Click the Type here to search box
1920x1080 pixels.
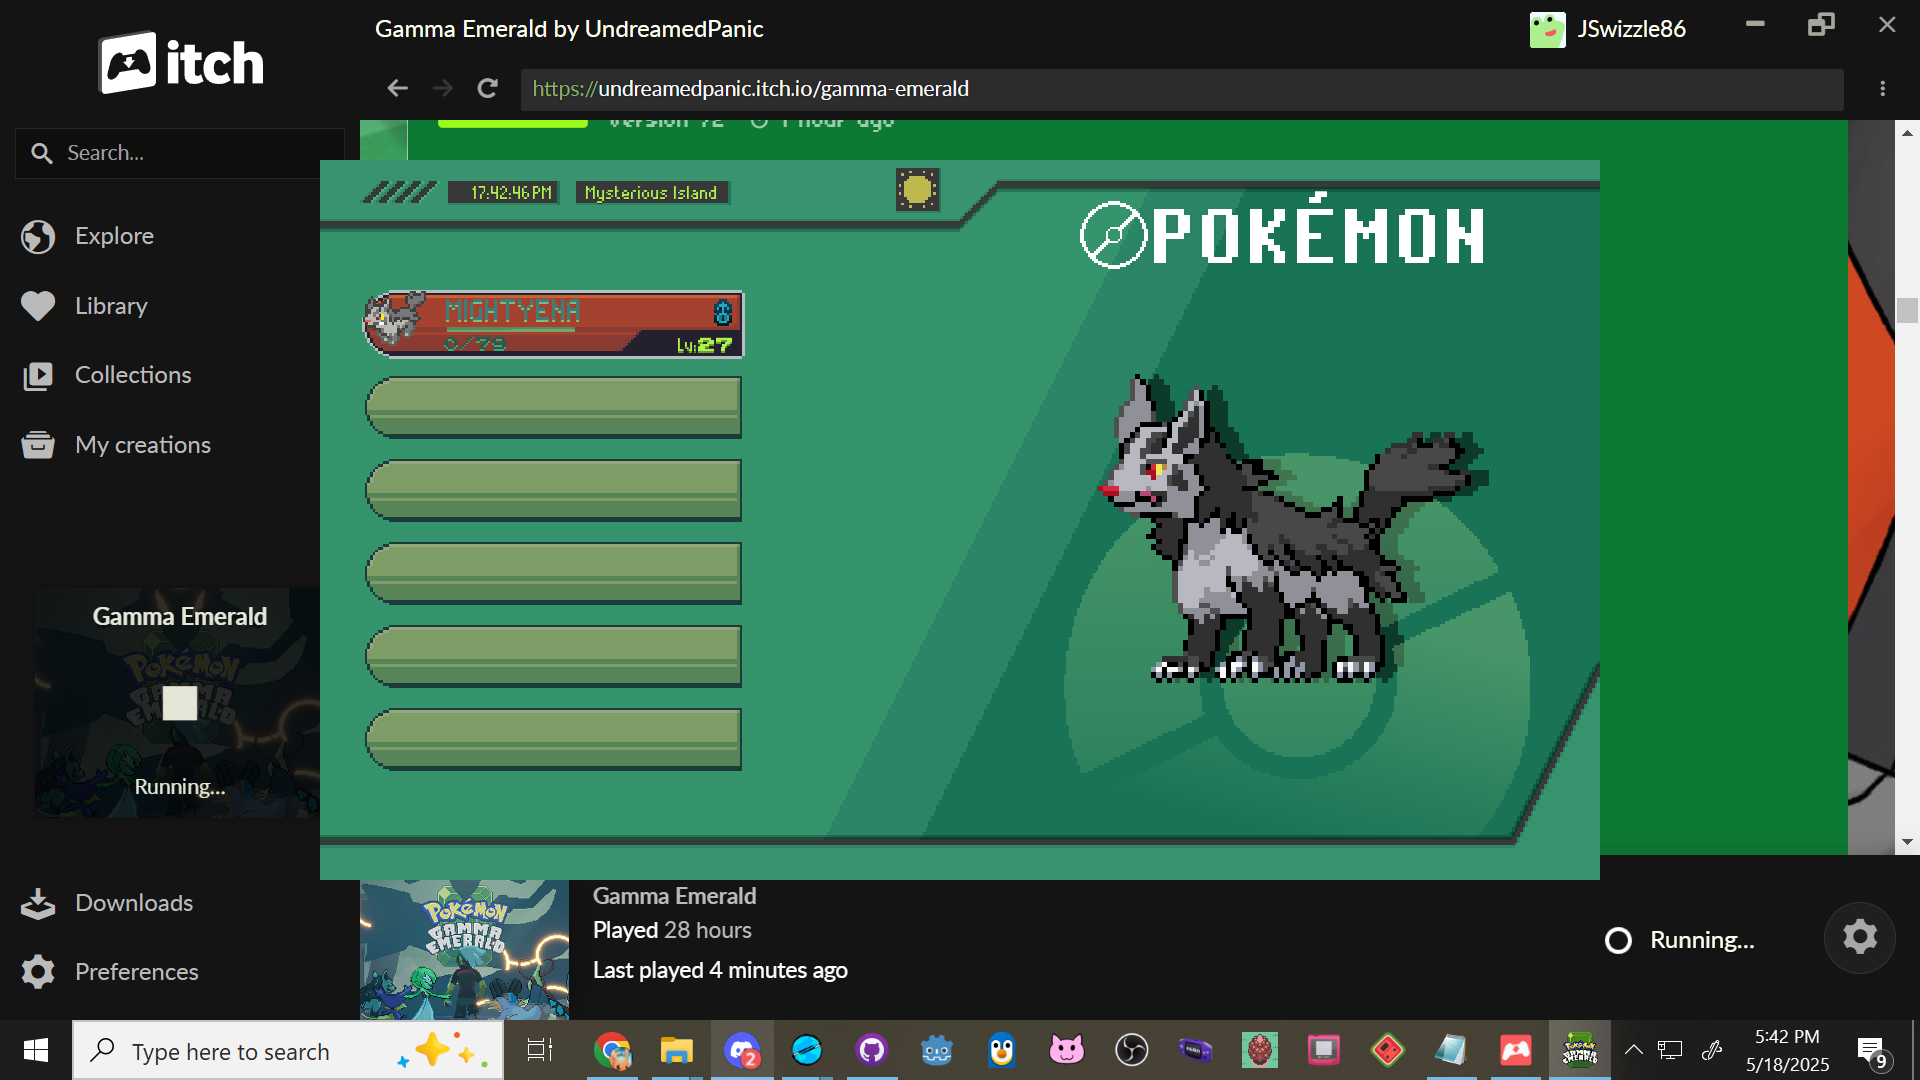pos(288,1051)
